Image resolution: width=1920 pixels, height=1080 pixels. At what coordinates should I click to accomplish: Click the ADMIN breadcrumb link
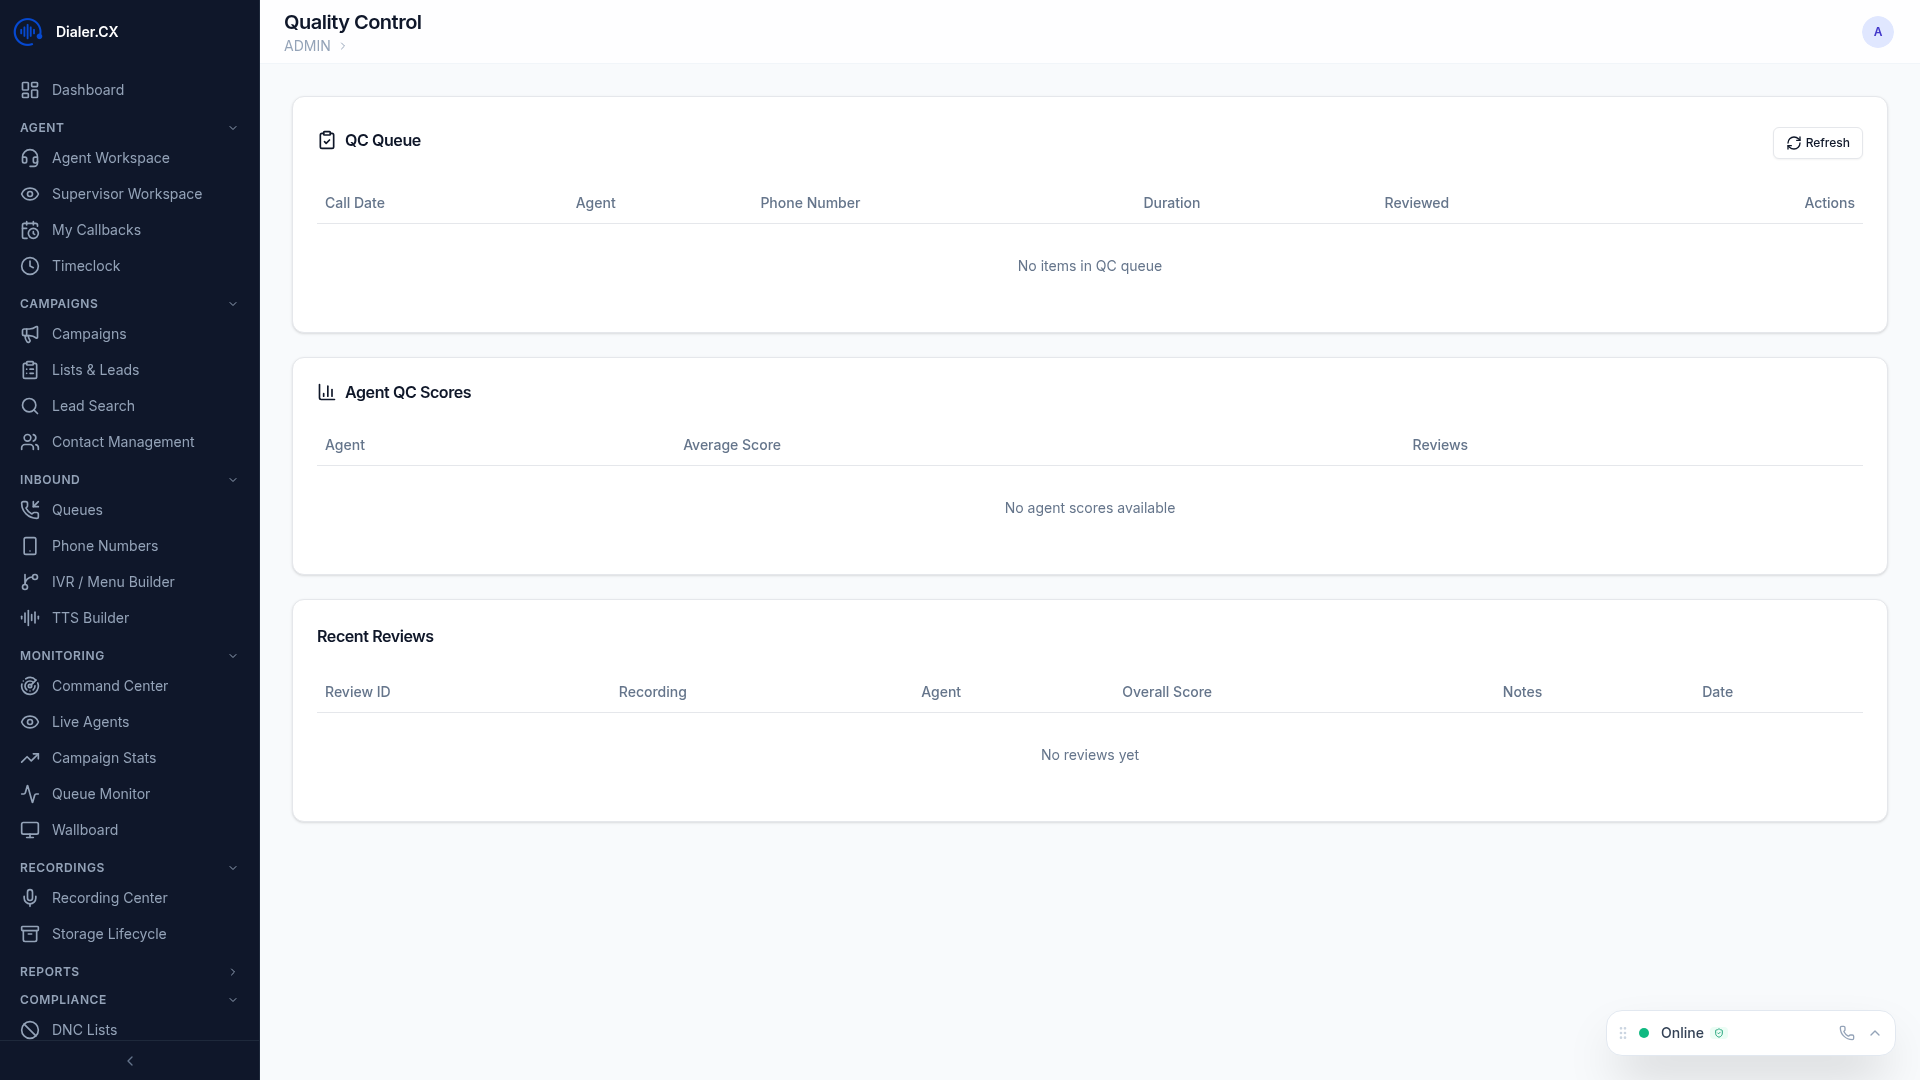(306, 46)
